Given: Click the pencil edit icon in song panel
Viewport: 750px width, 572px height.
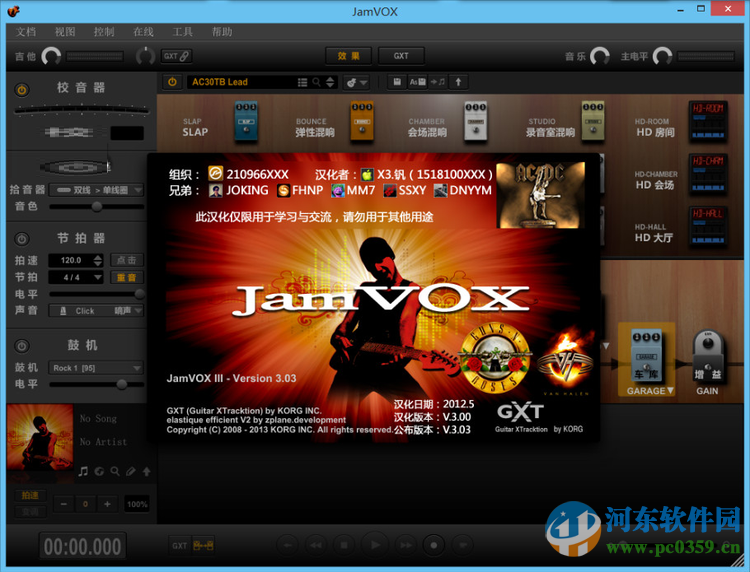Looking at the screenshot, I should pos(131,472).
